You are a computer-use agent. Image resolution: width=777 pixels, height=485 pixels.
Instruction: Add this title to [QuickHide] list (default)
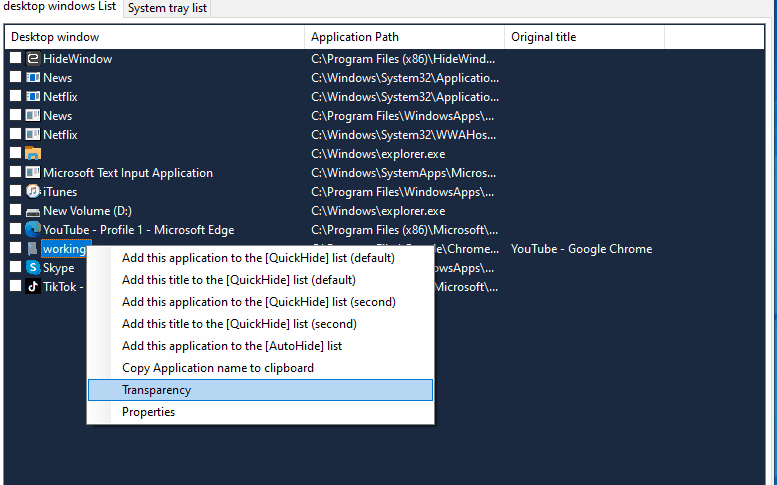tap(260, 280)
